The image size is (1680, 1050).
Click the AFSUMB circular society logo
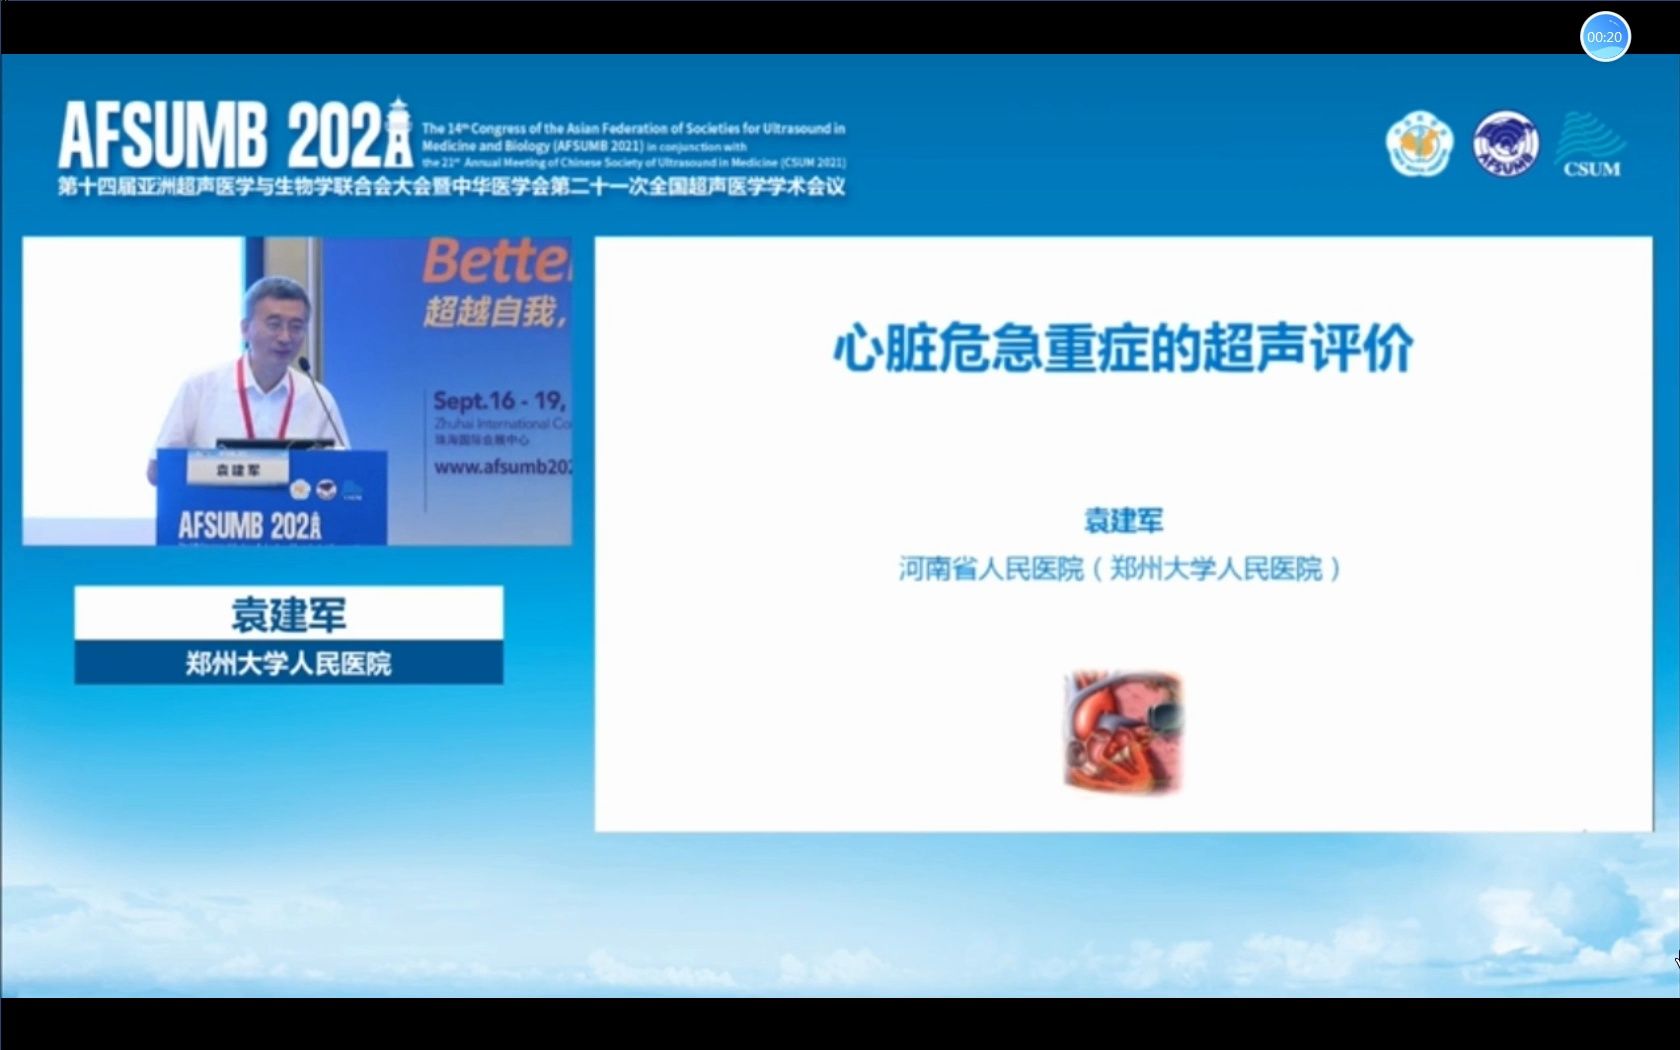1505,143
